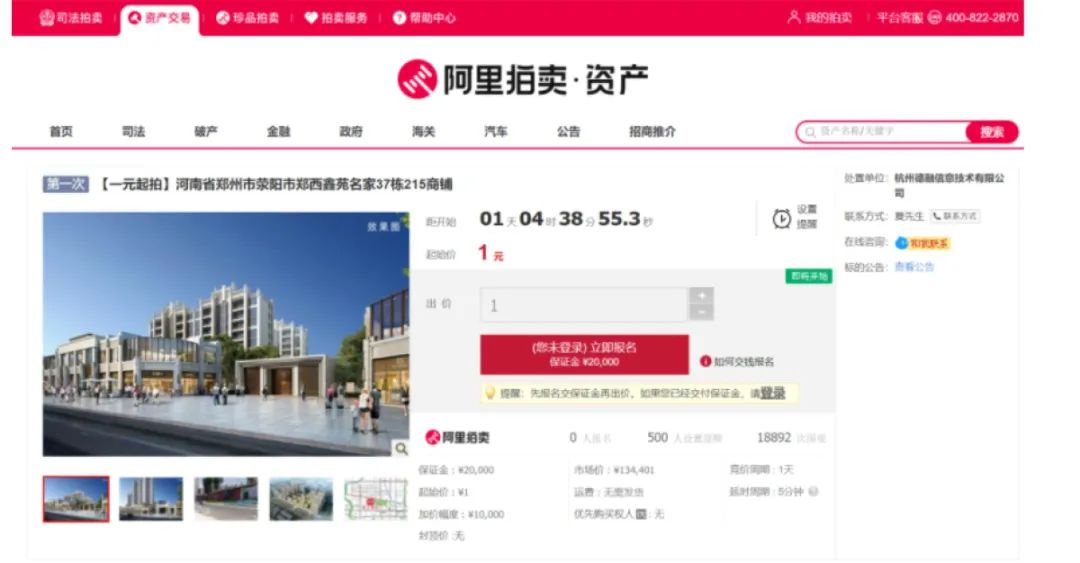Select the map thumbnail image

[x=376, y=499]
